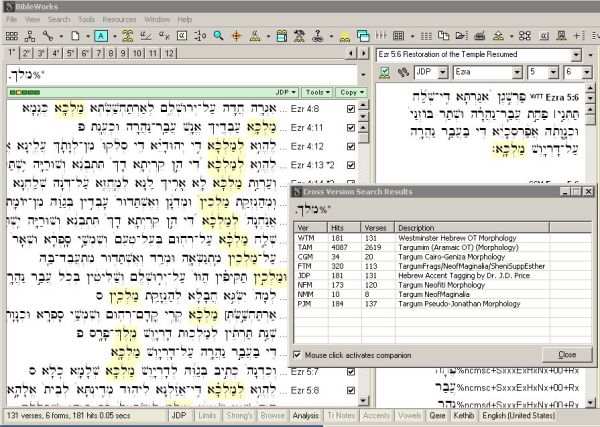The width and height of the screenshot is (600, 427).
Task: Click the chain link toolbar icon
Action: point(48,36)
